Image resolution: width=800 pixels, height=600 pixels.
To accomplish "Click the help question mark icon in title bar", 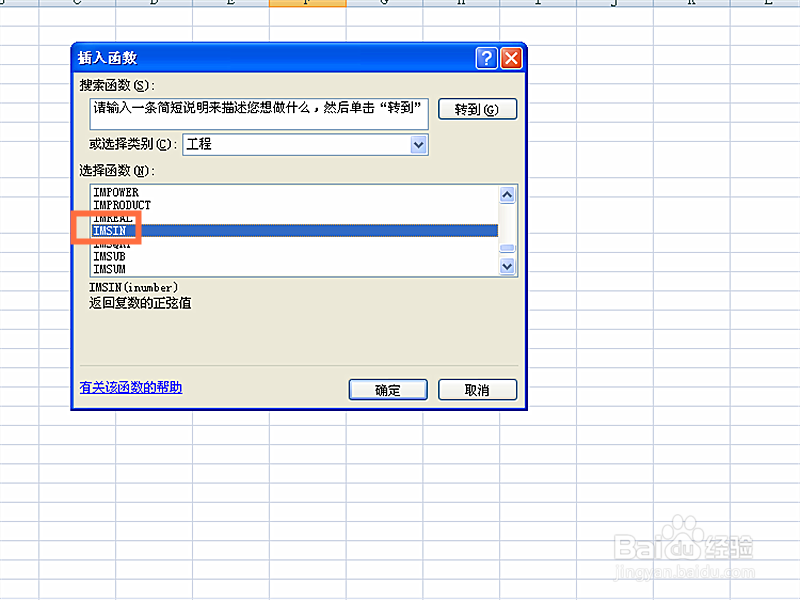I will 486,58.
